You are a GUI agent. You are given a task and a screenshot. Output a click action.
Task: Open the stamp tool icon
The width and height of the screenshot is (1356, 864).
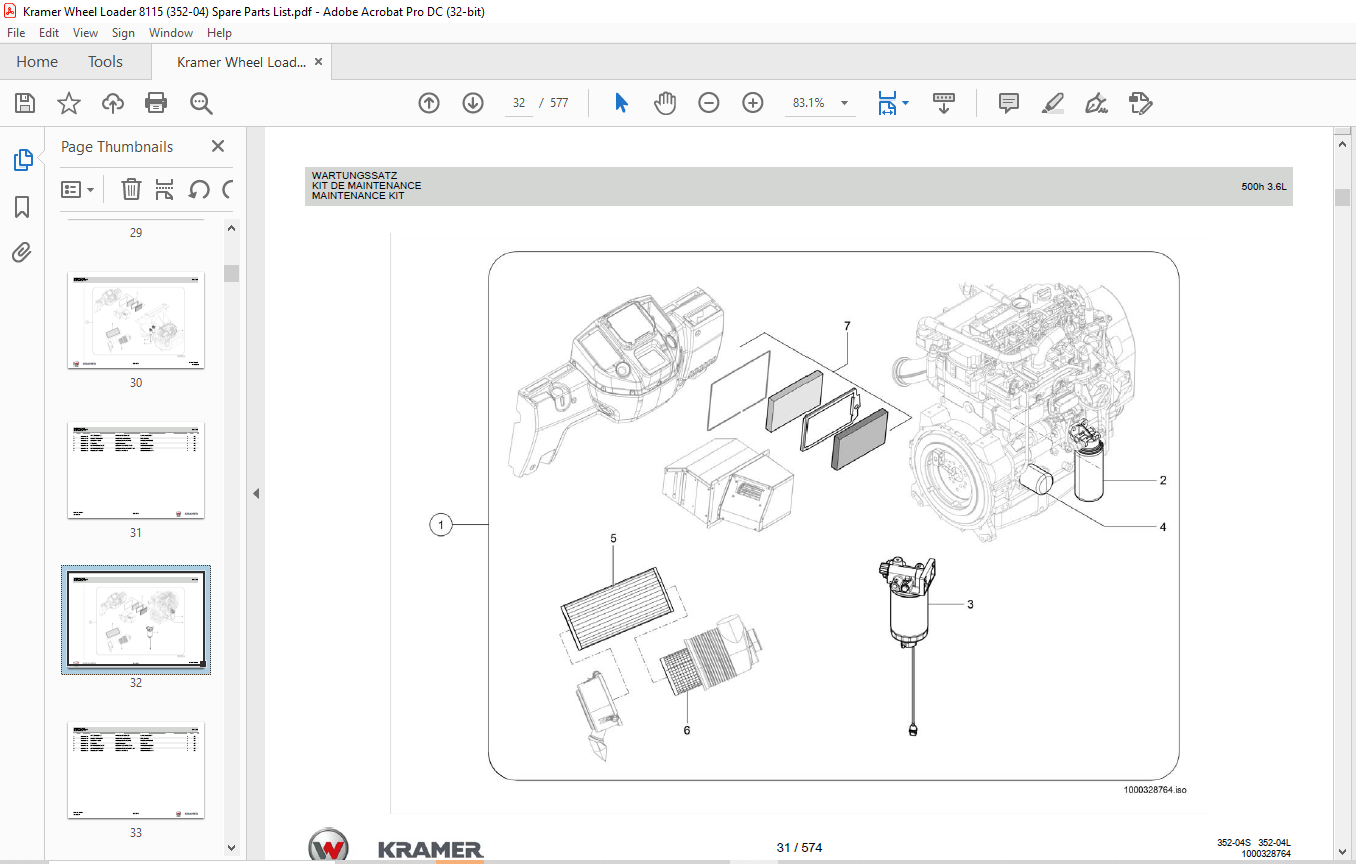click(1140, 103)
